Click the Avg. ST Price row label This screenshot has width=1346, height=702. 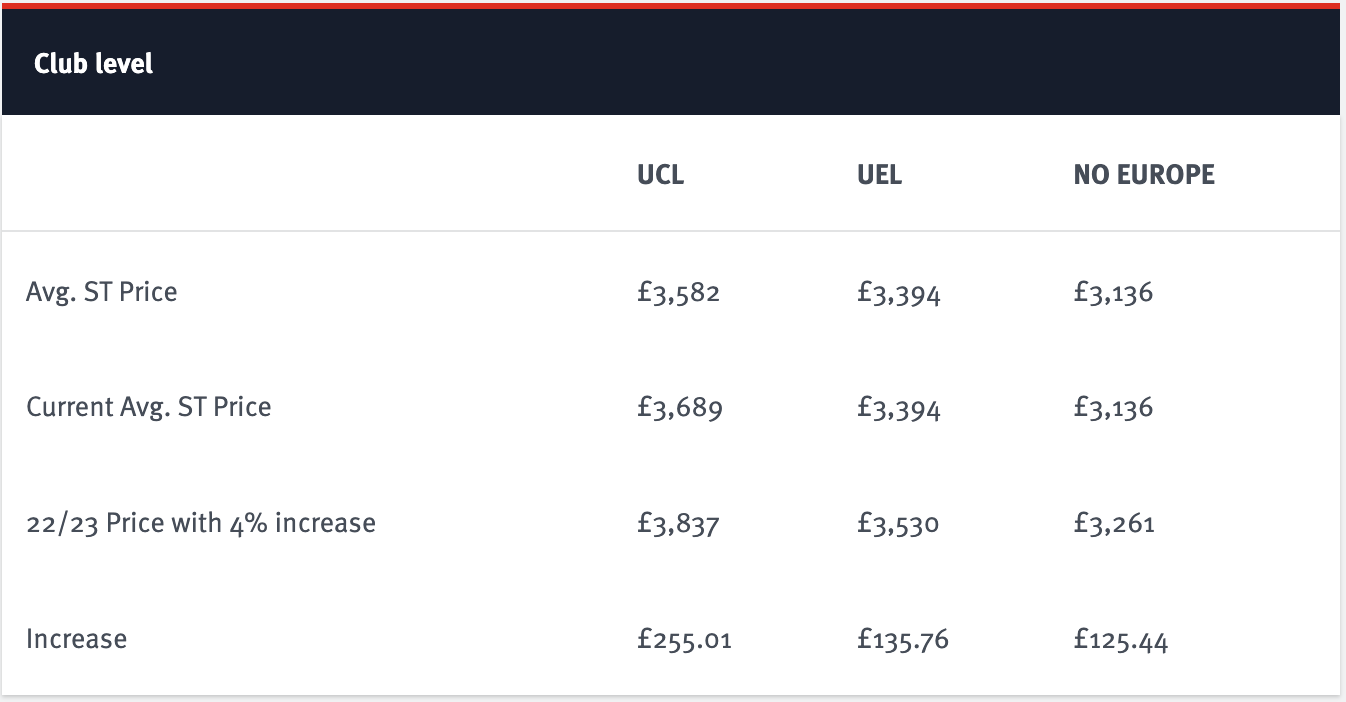102,292
